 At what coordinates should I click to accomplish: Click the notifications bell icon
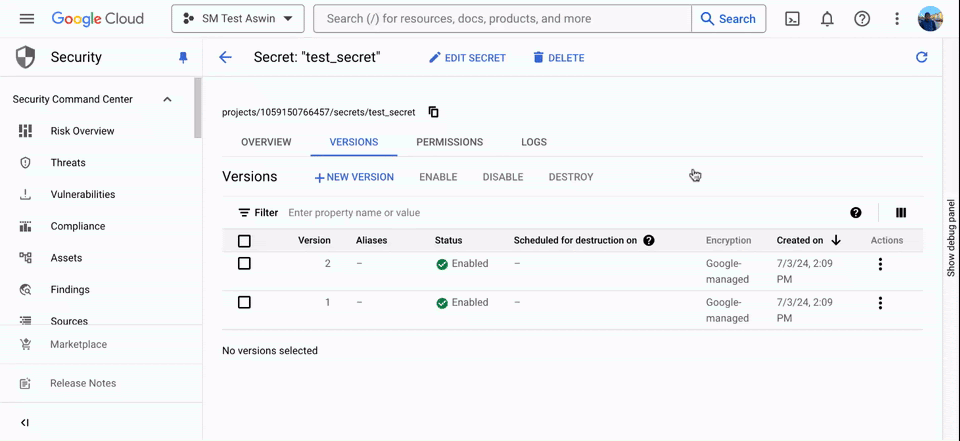coord(827,19)
